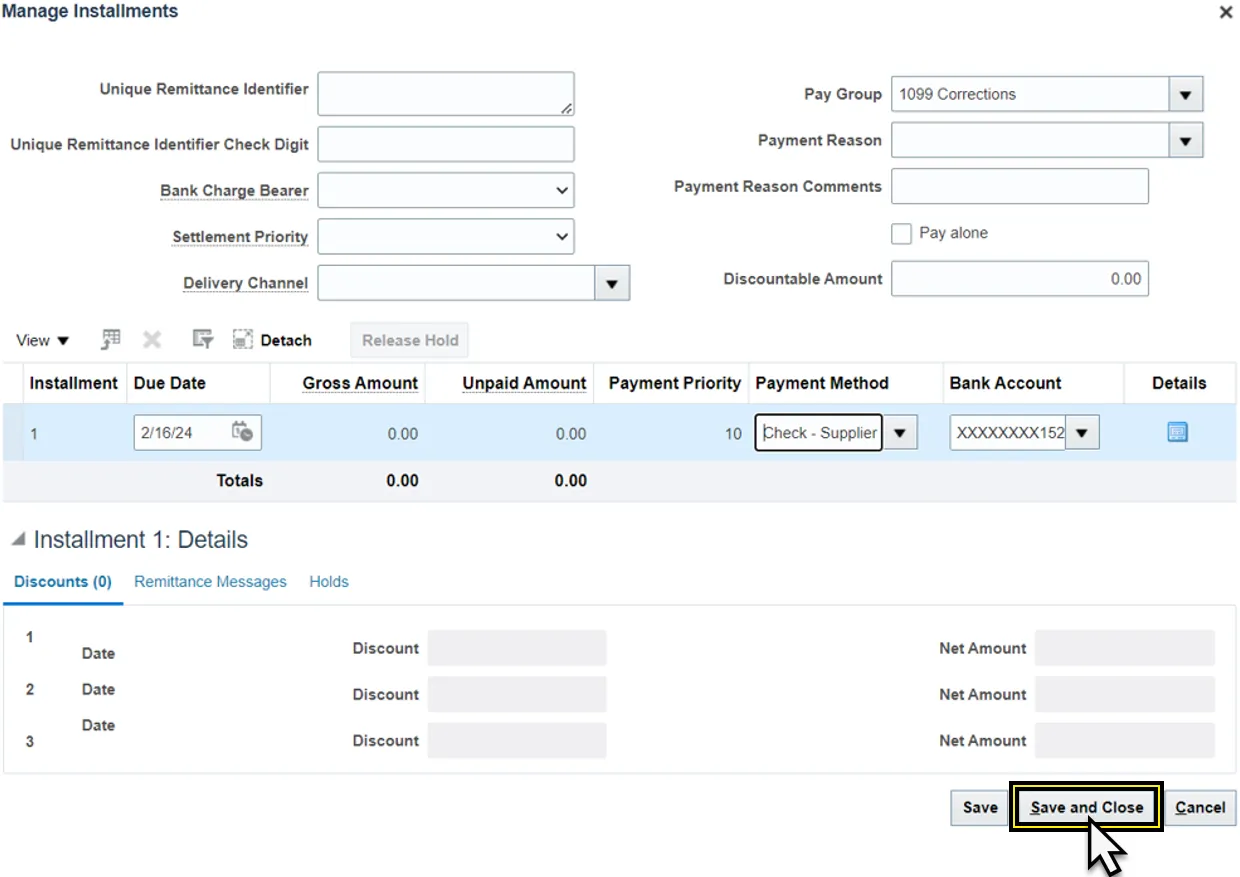Switch to the Holds tab
1240x877 pixels.
329,582
